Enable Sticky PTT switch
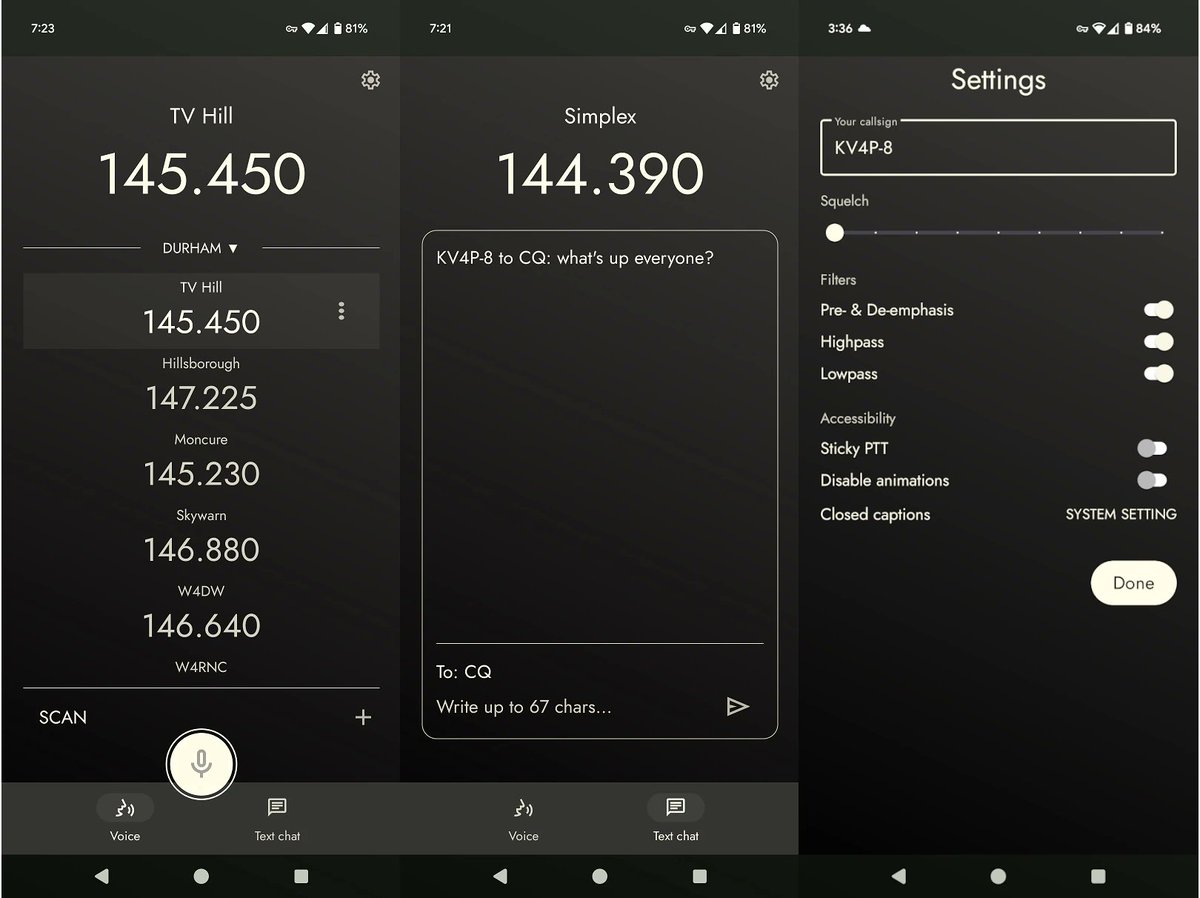 (x=1152, y=448)
